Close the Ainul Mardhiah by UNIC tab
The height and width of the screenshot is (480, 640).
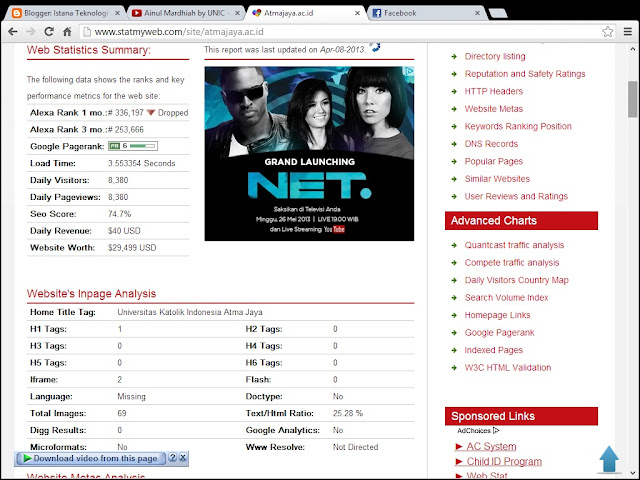pos(237,13)
